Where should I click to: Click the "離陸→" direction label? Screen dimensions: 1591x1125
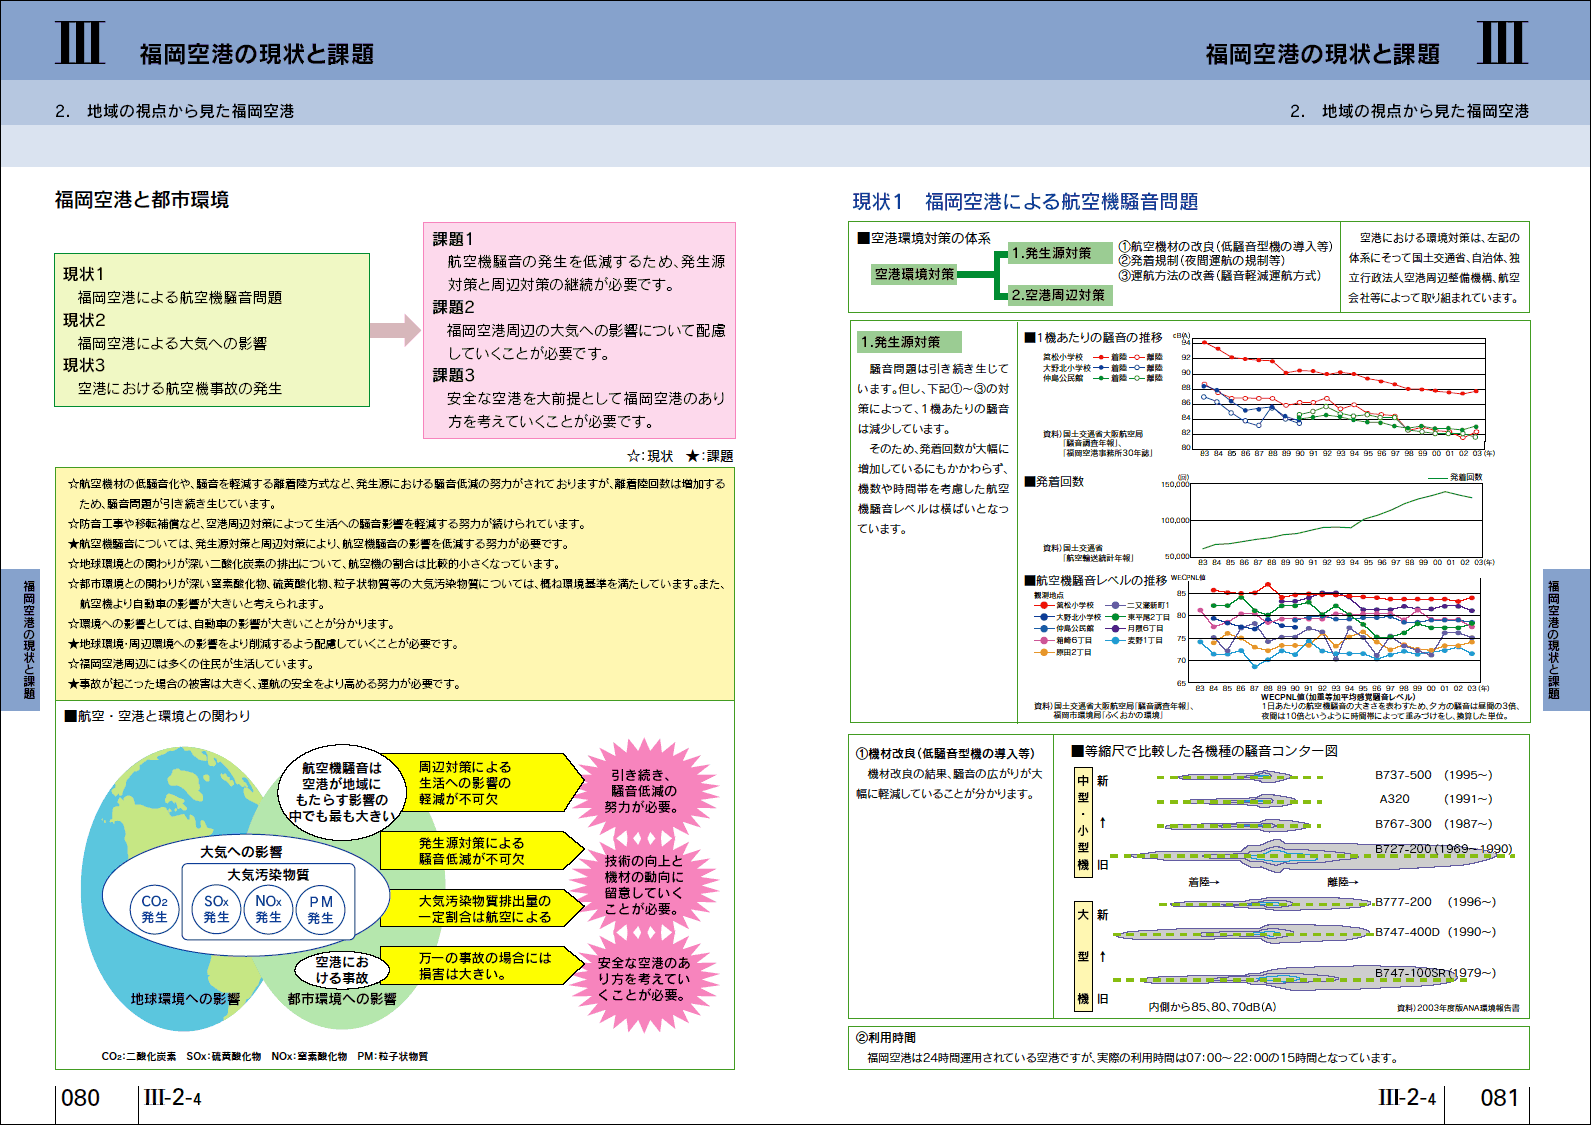click(x=1342, y=882)
